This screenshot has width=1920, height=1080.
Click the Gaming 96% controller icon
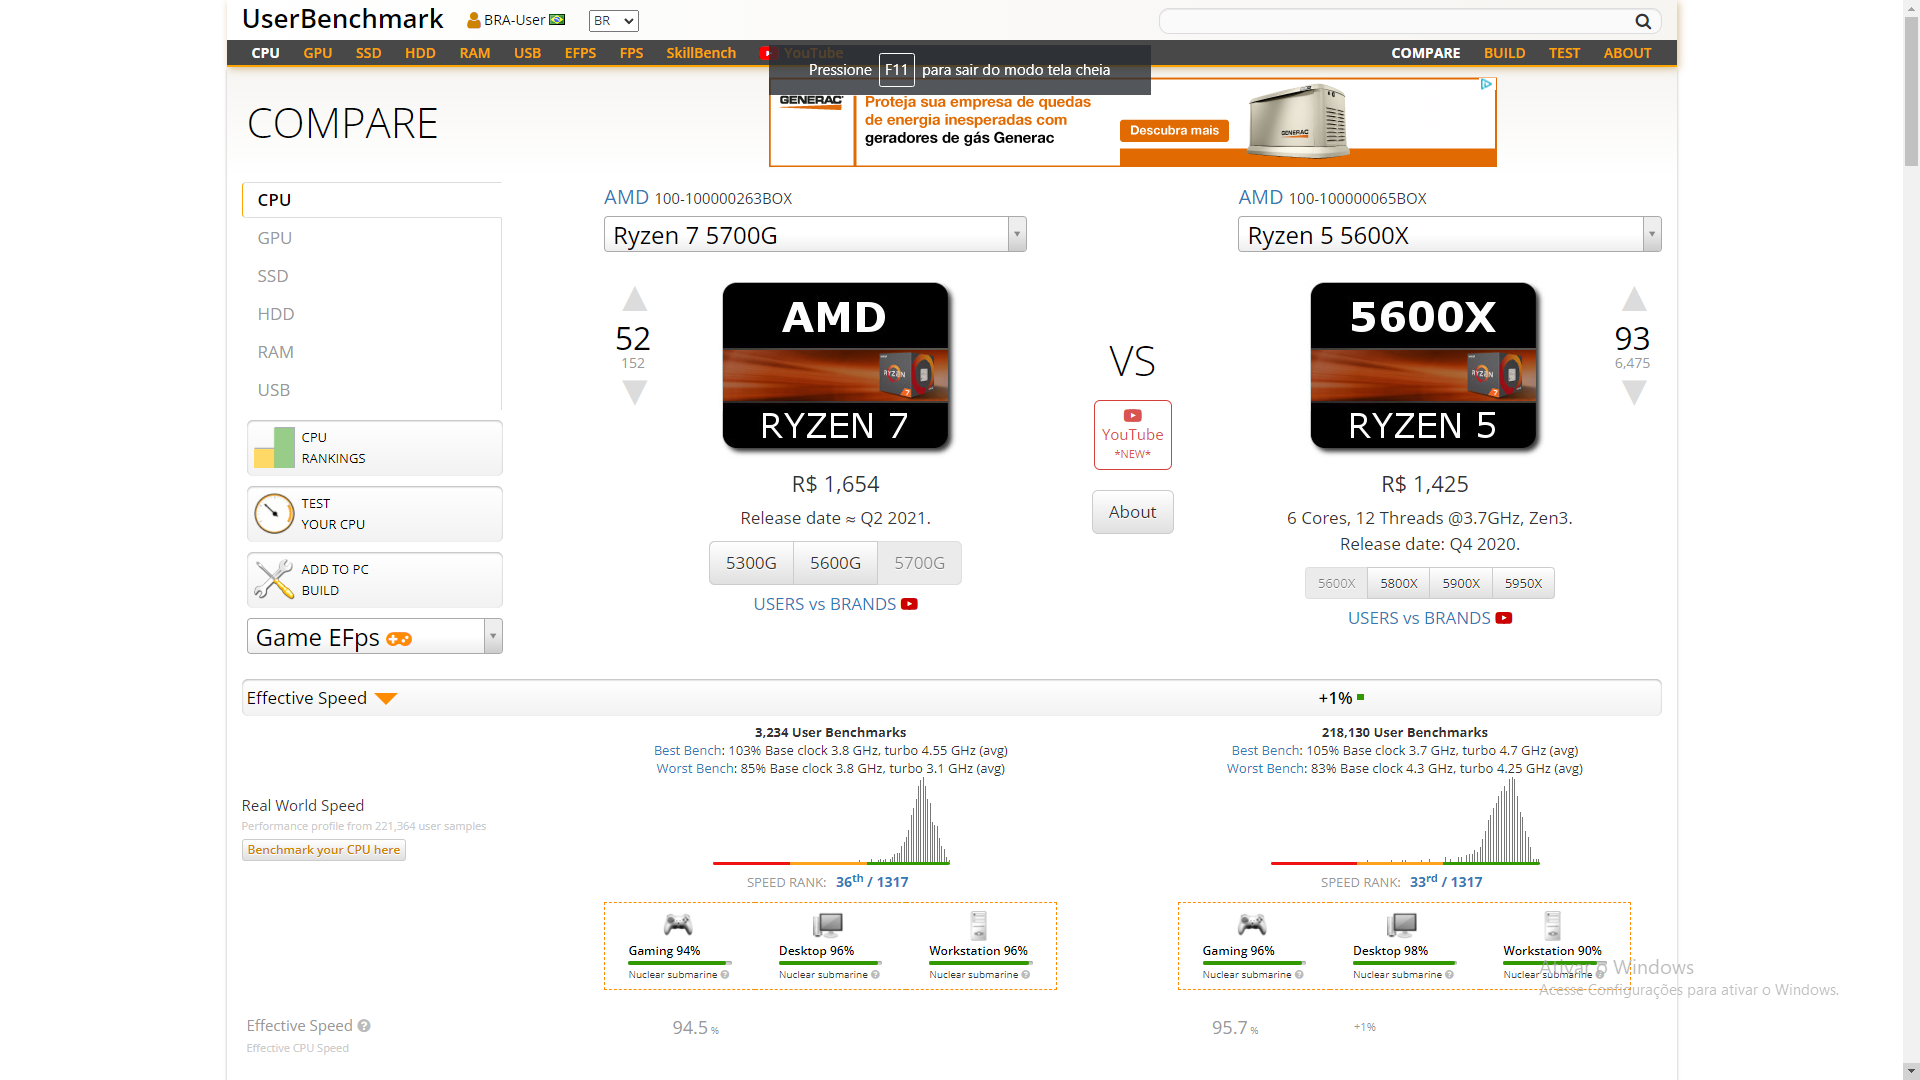point(1252,924)
